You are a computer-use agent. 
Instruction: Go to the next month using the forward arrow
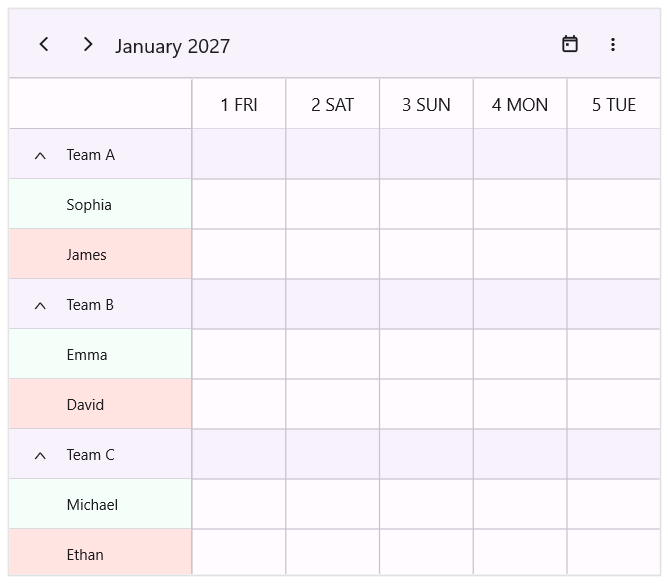click(88, 44)
